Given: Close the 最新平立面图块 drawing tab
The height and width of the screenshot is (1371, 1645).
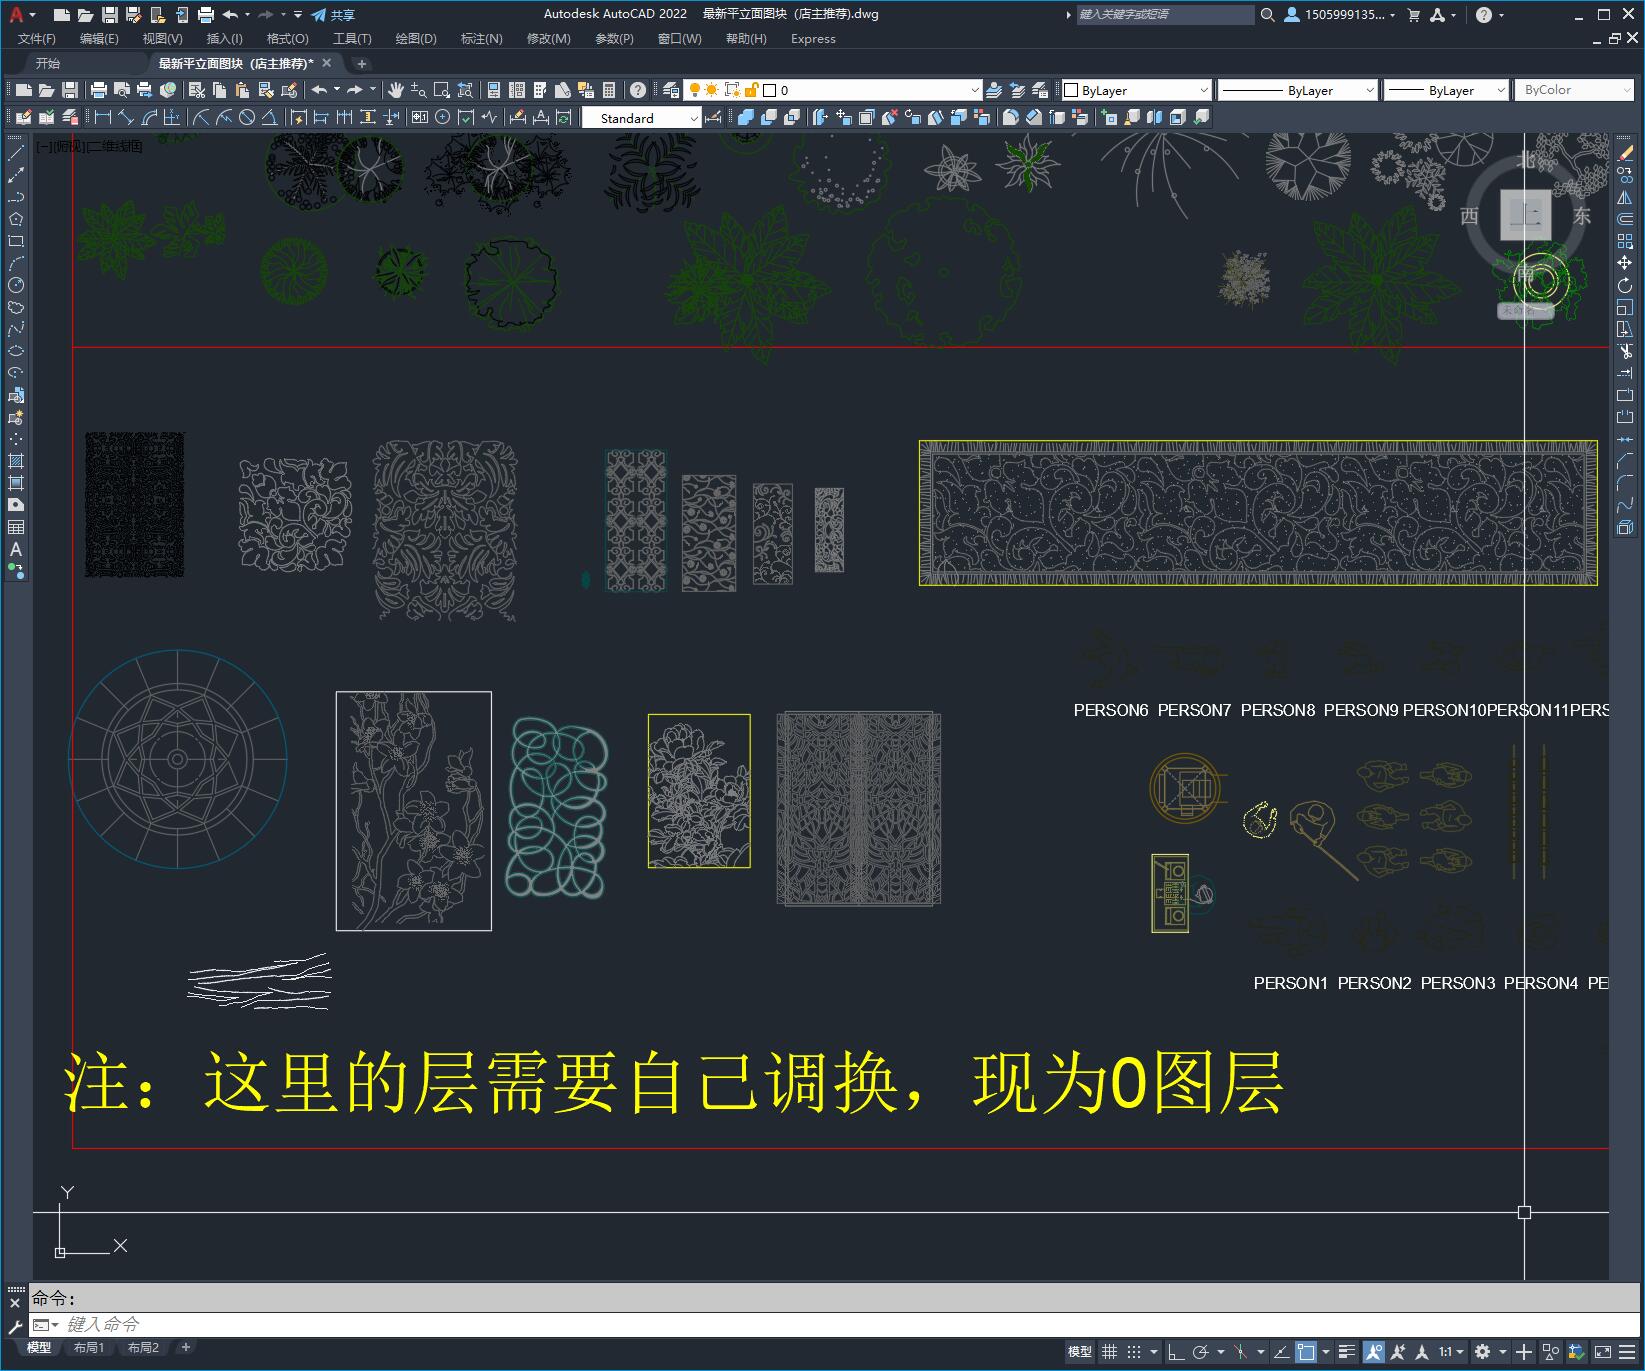Looking at the screenshot, I should click(326, 63).
